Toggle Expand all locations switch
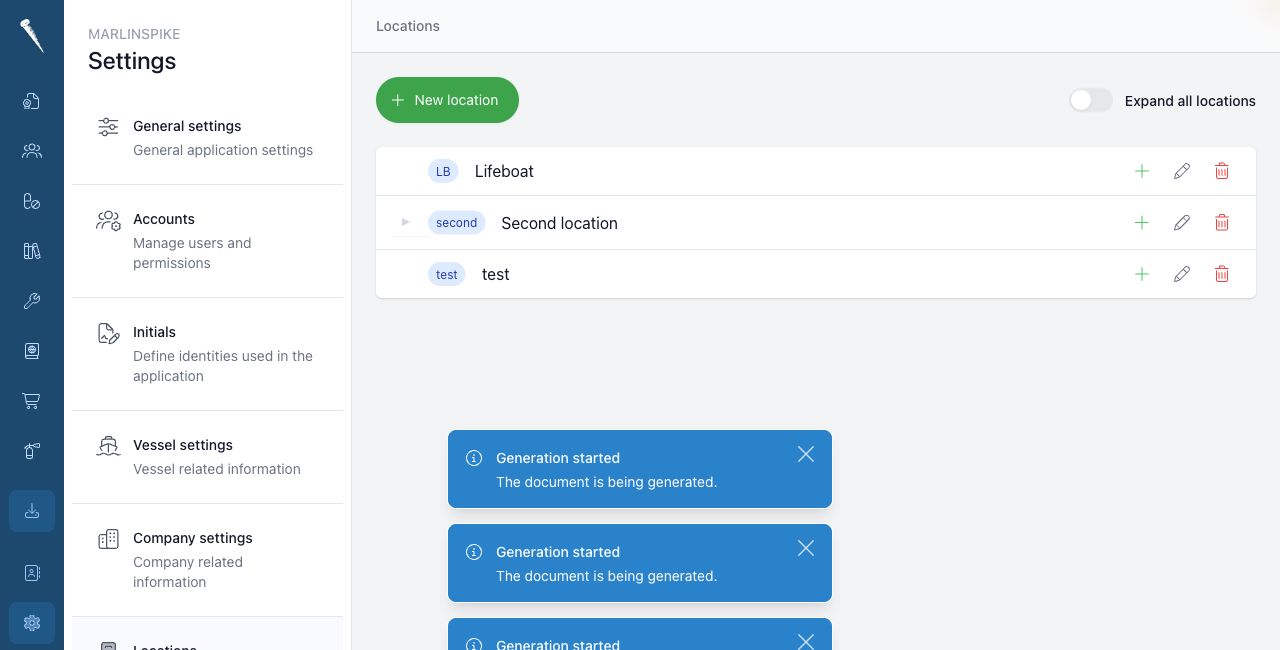The image size is (1280, 650). [x=1090, y=100]
